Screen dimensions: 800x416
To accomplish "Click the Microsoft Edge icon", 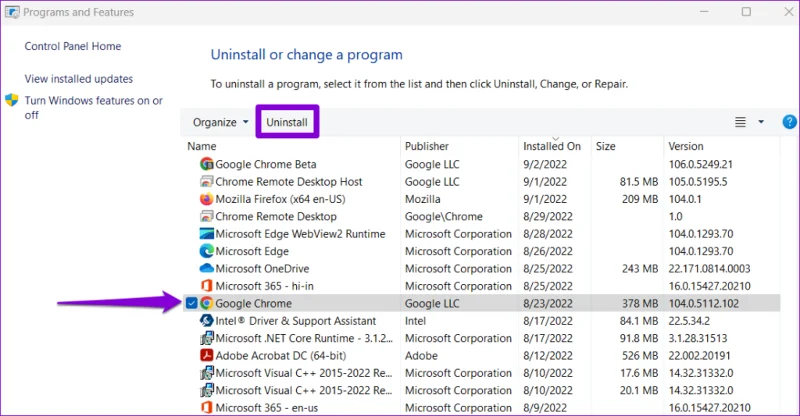I will click(x=207, y=251).
